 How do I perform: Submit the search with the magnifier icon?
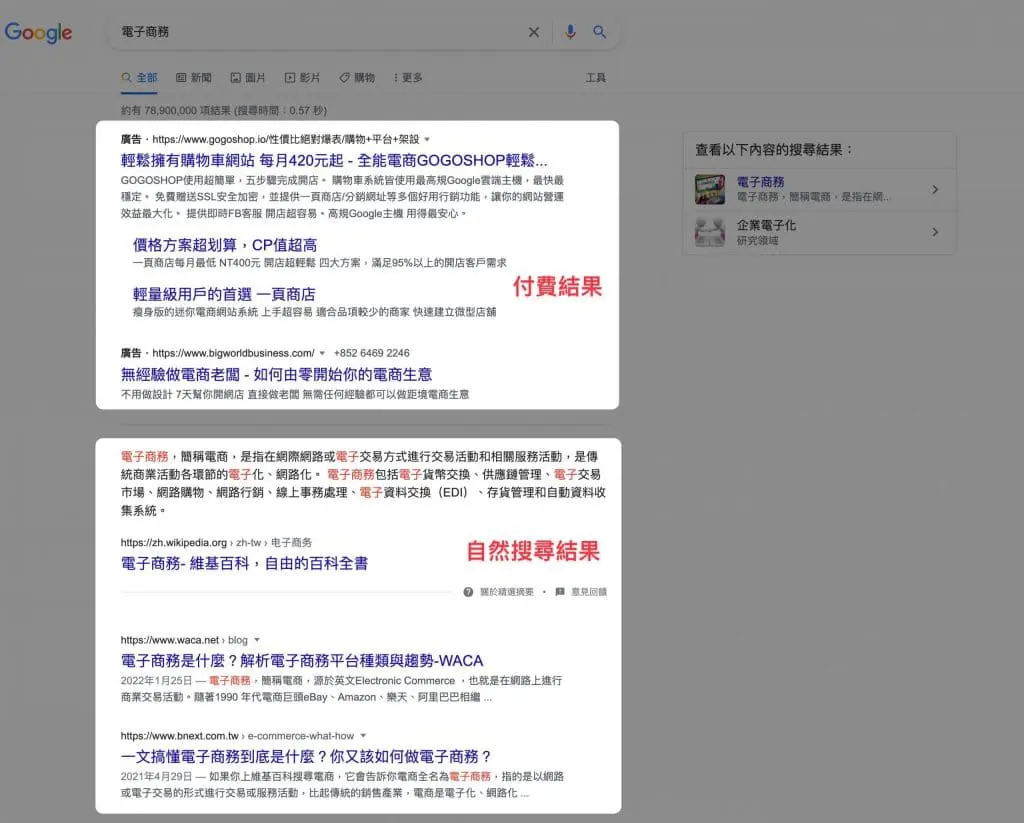click(x=600, y=32)
